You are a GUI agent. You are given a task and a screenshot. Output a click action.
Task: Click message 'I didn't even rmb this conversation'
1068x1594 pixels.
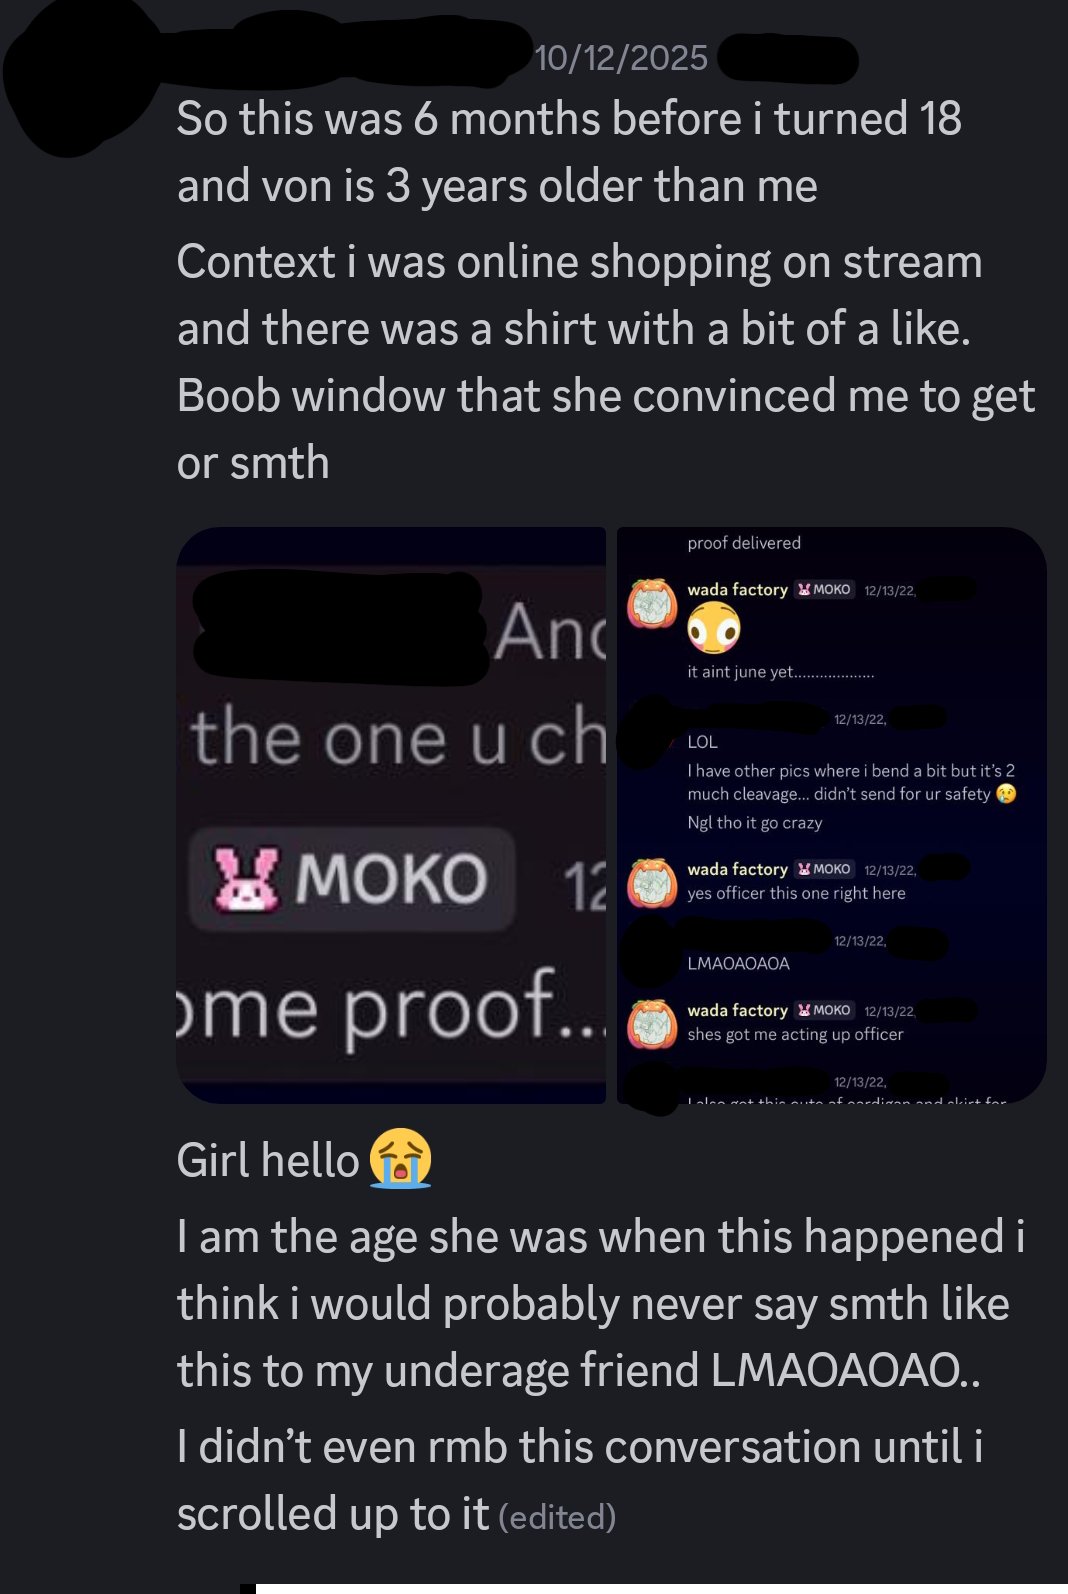[580, 1480]
